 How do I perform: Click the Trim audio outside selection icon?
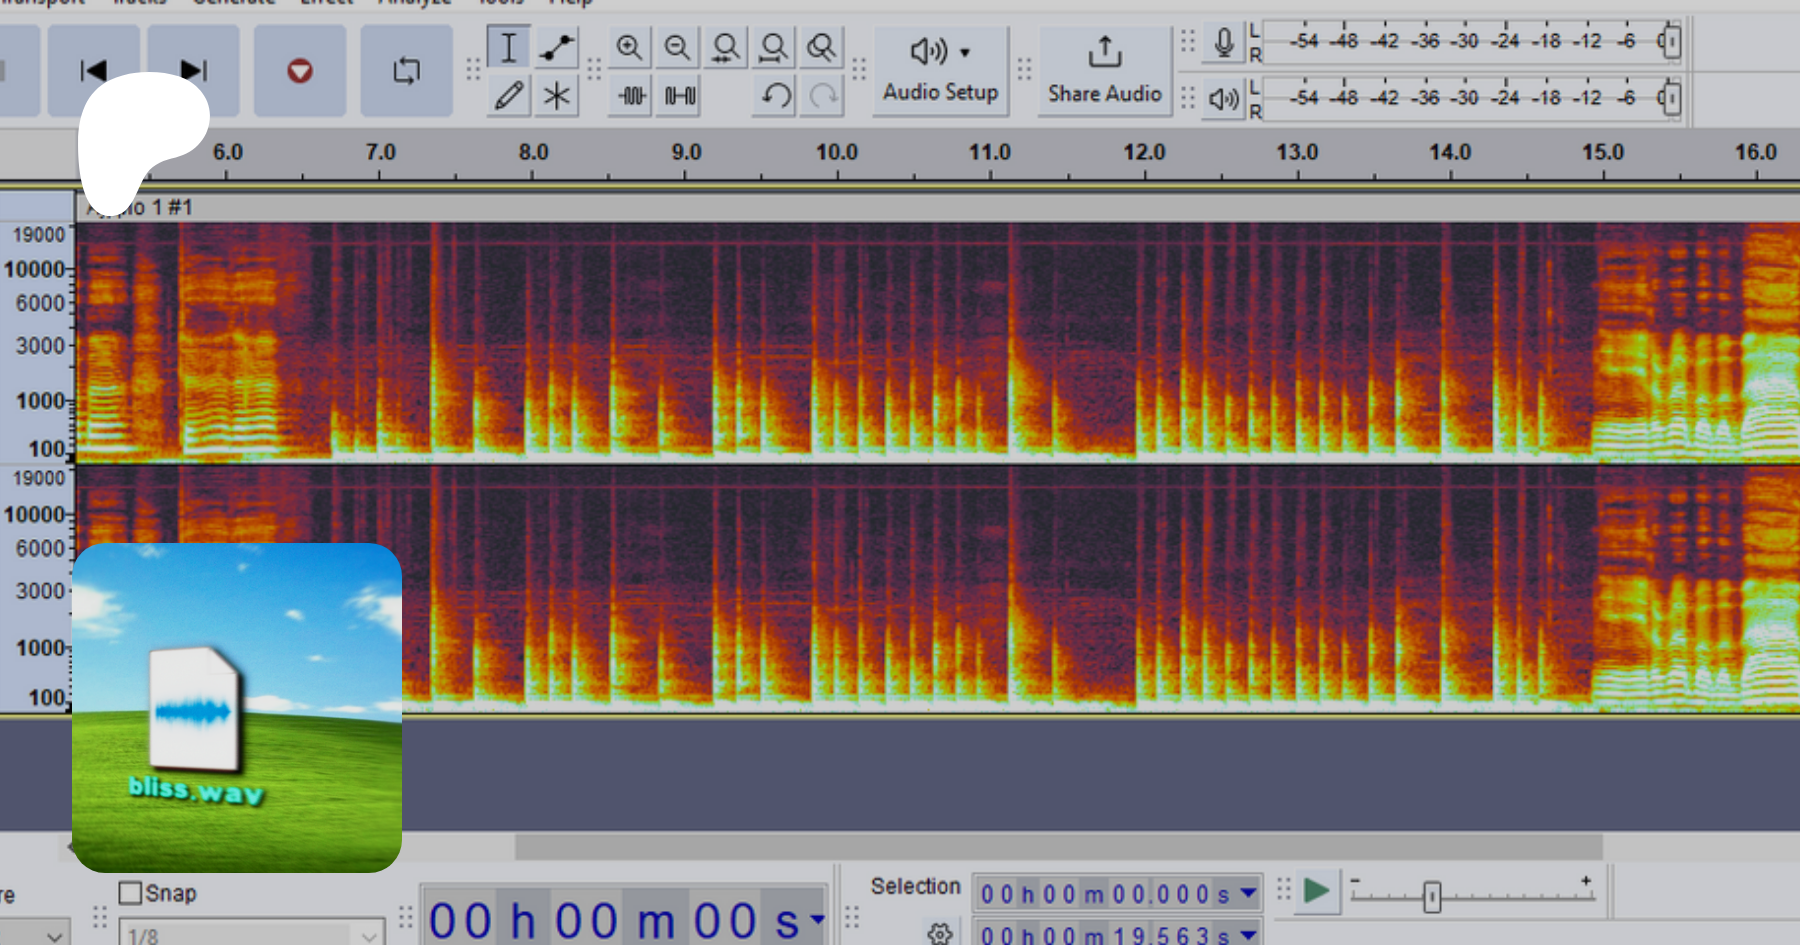(631, 96)
